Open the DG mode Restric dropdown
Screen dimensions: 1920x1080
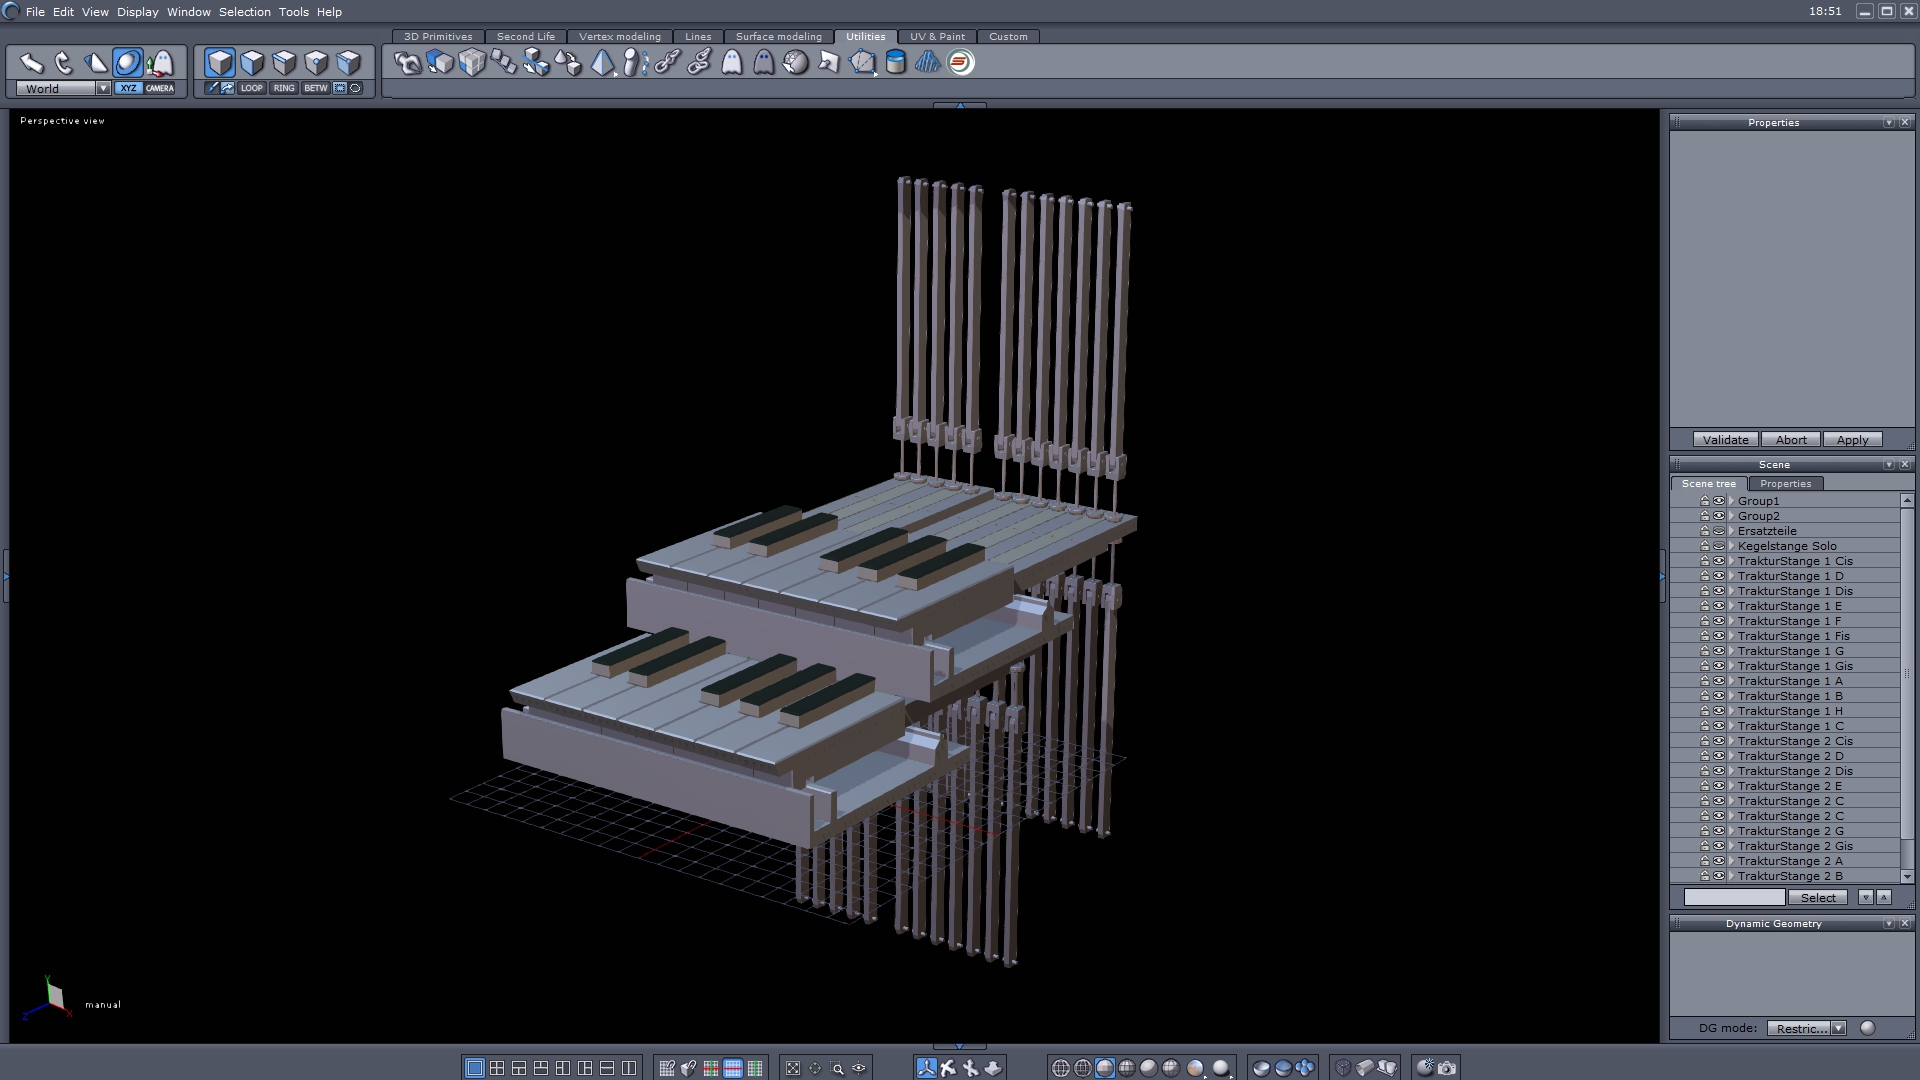1838,1028
